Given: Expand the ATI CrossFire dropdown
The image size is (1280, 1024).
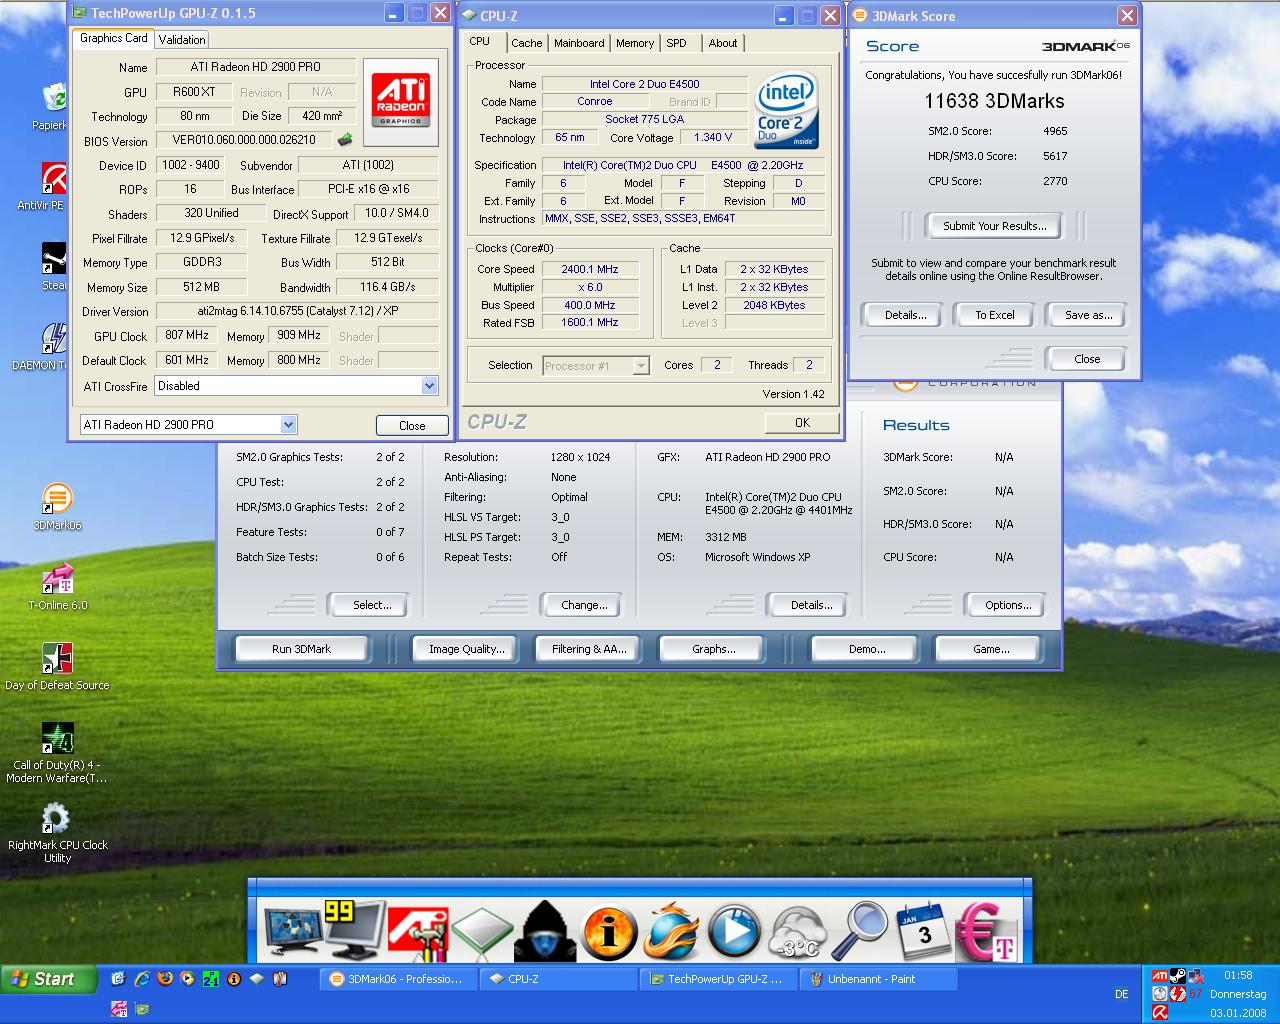Looking at the screenshot, I should tap(429, 386).
